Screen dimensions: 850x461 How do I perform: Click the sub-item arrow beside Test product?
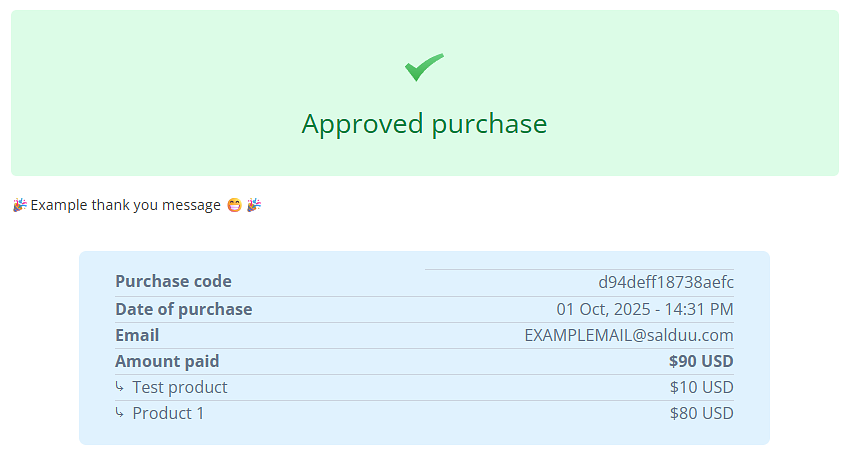120,387
